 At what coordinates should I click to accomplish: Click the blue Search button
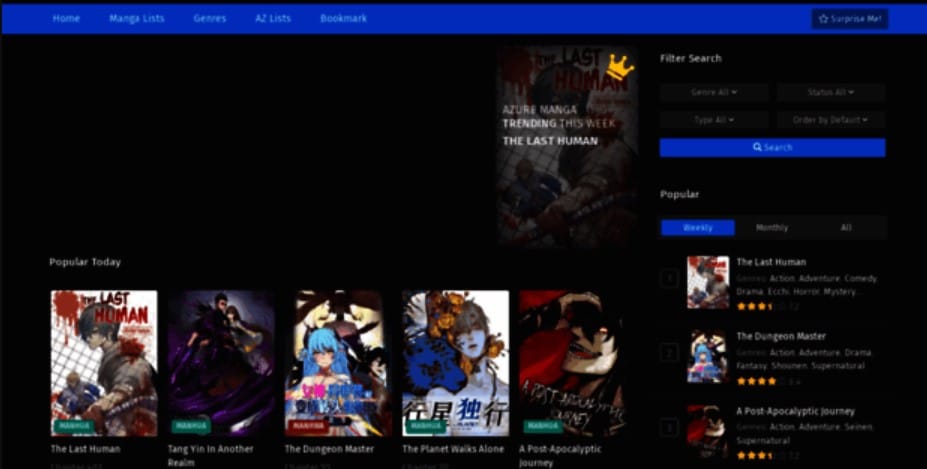[773, 147]
